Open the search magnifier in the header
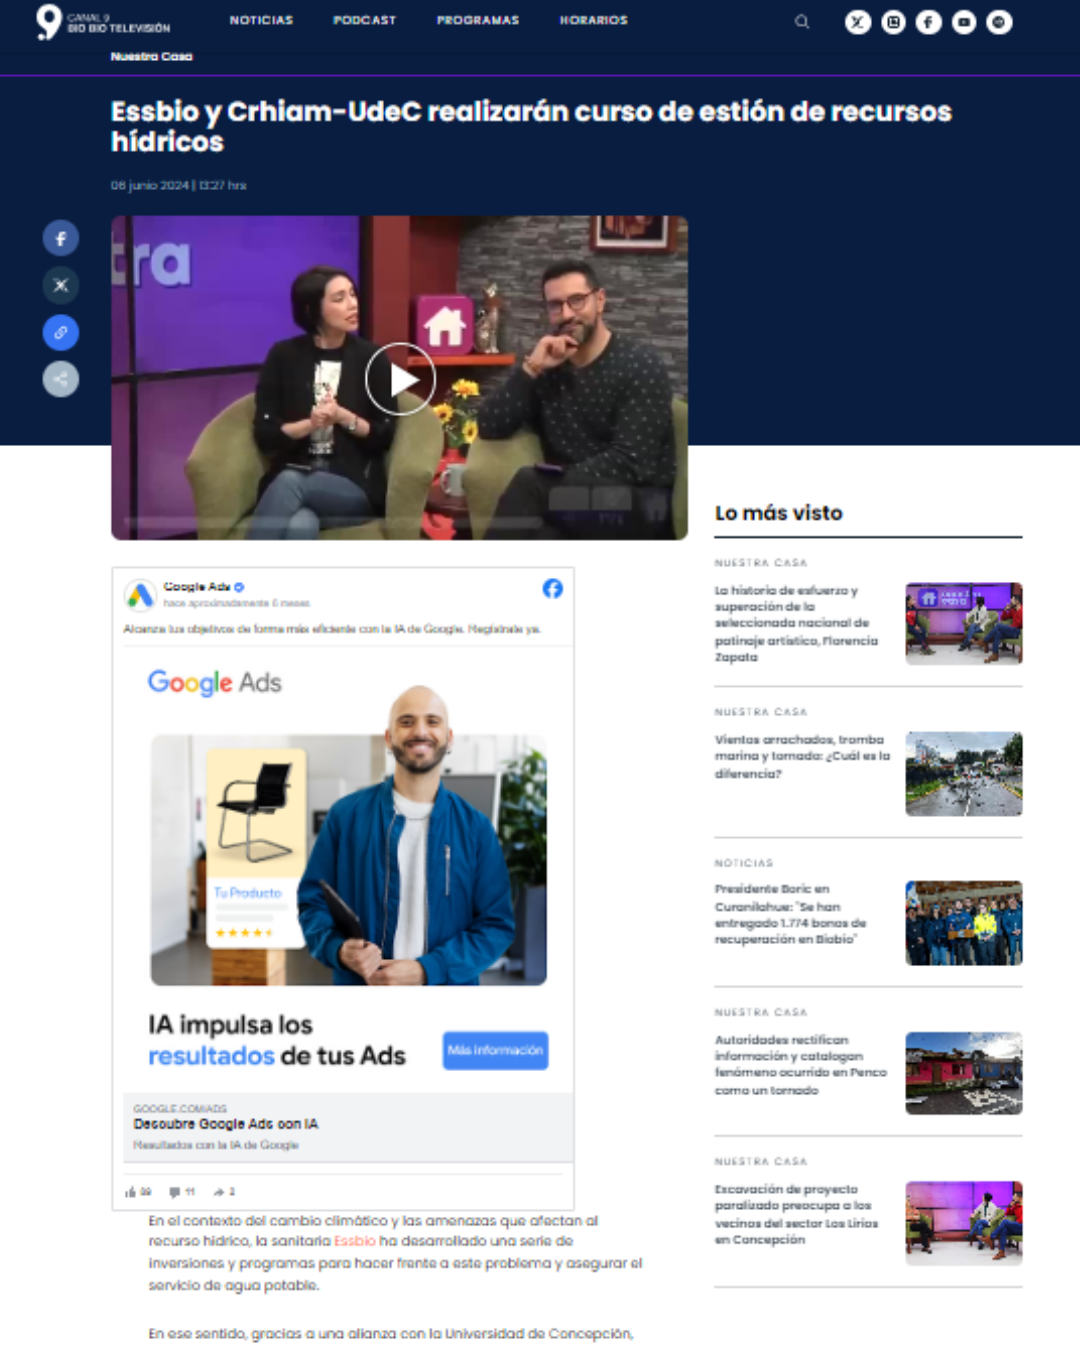Viewport: 1080px width, 1350px height. [x=802, y=22]
